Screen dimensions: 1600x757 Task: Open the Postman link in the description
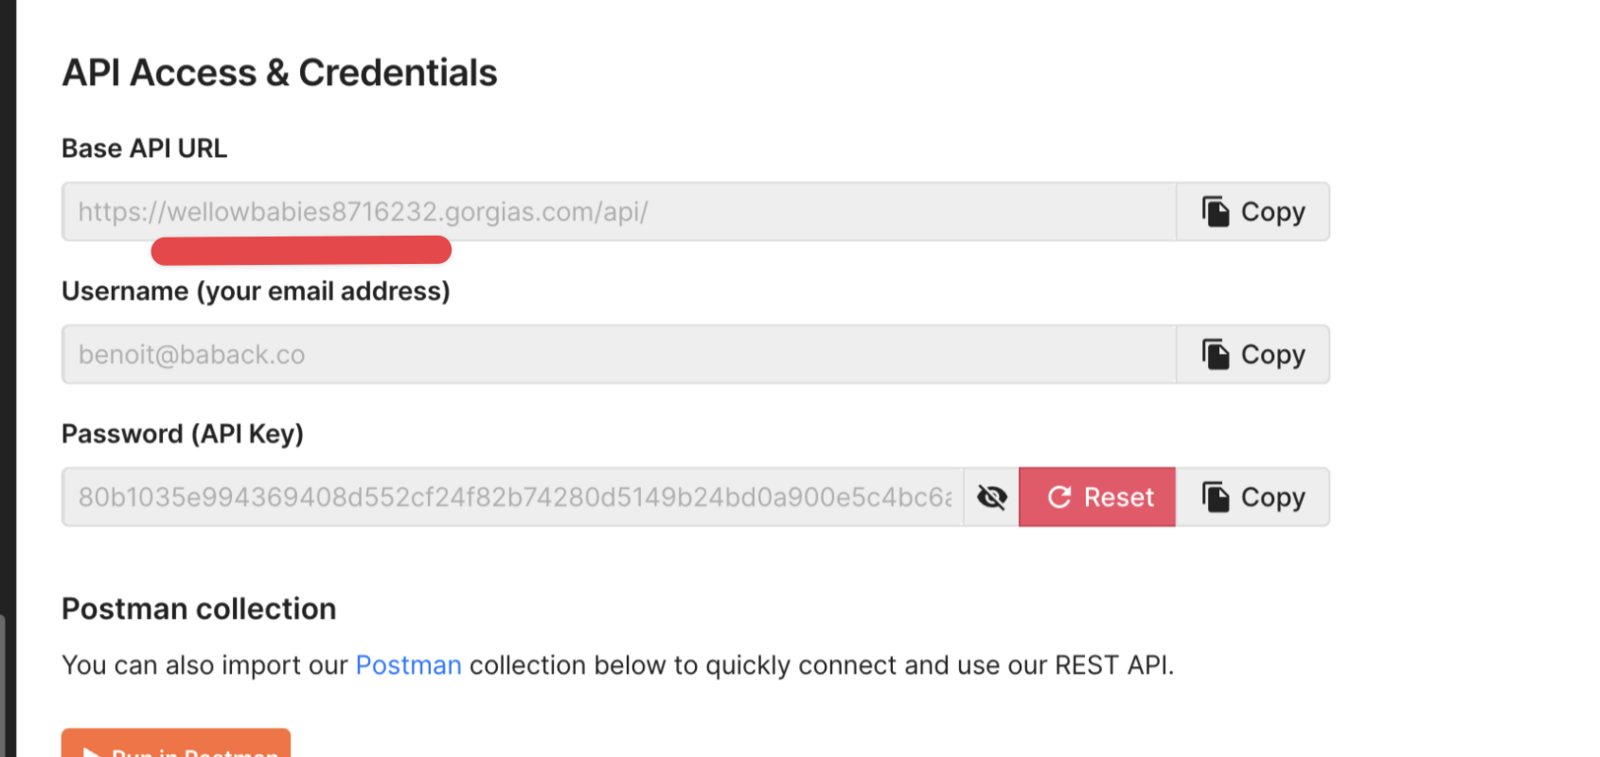click(408, 665)
